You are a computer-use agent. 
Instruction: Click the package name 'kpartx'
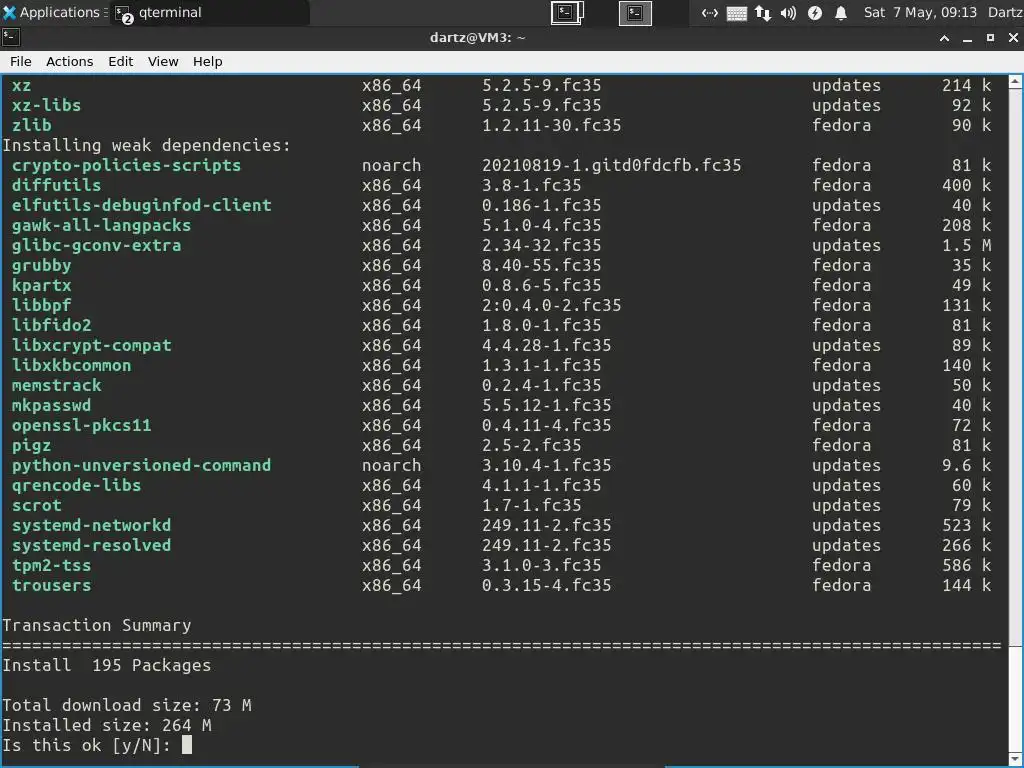point(41,285)
